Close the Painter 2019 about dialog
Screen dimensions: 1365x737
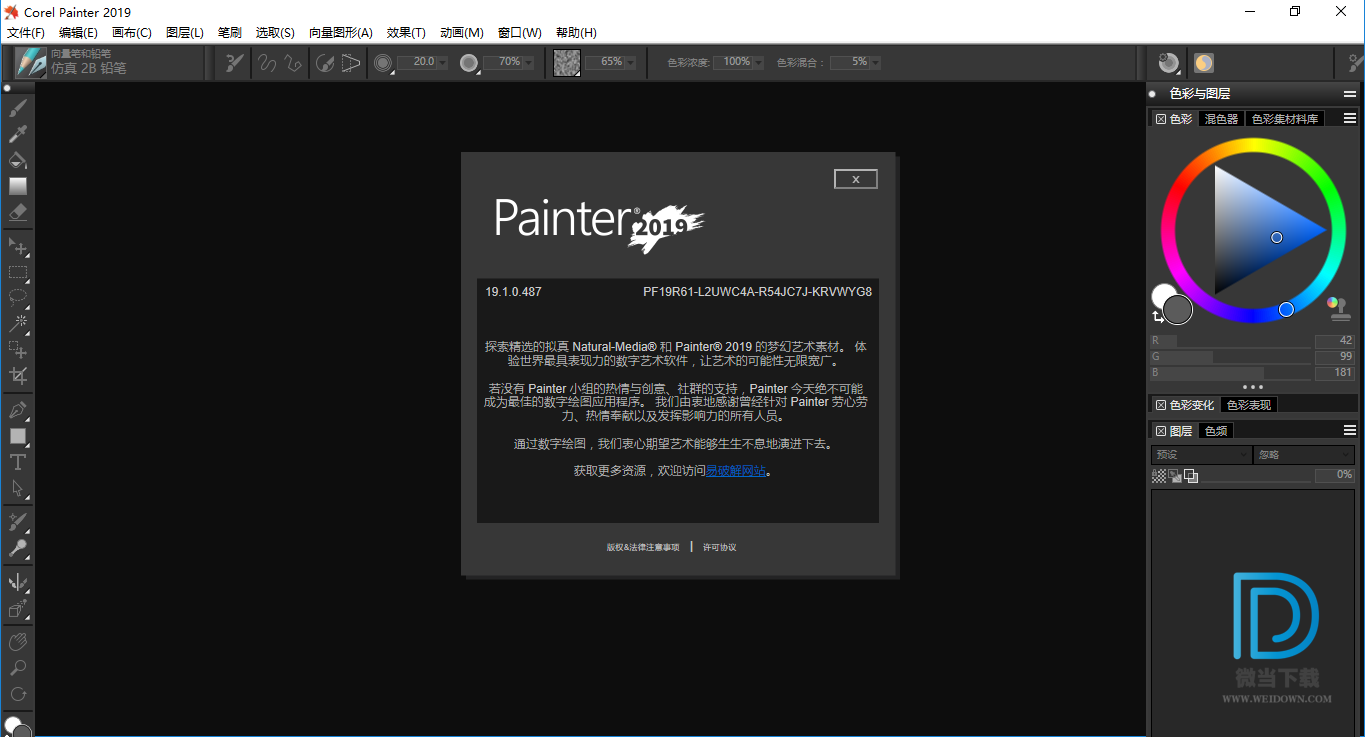click(x=856, y=179)
